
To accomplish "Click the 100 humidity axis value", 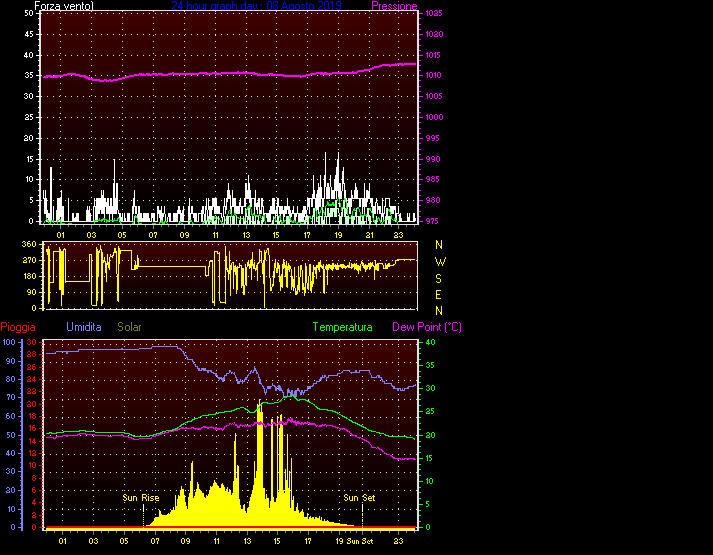I will point(9,342).
